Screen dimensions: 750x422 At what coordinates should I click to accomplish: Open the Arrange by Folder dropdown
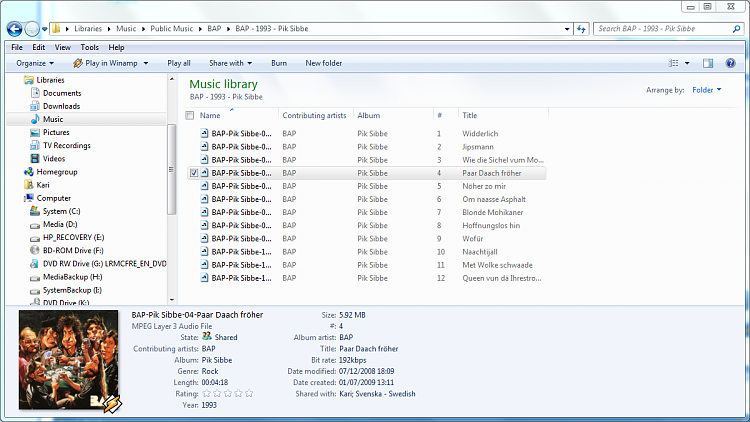click(x=706, y=90)
